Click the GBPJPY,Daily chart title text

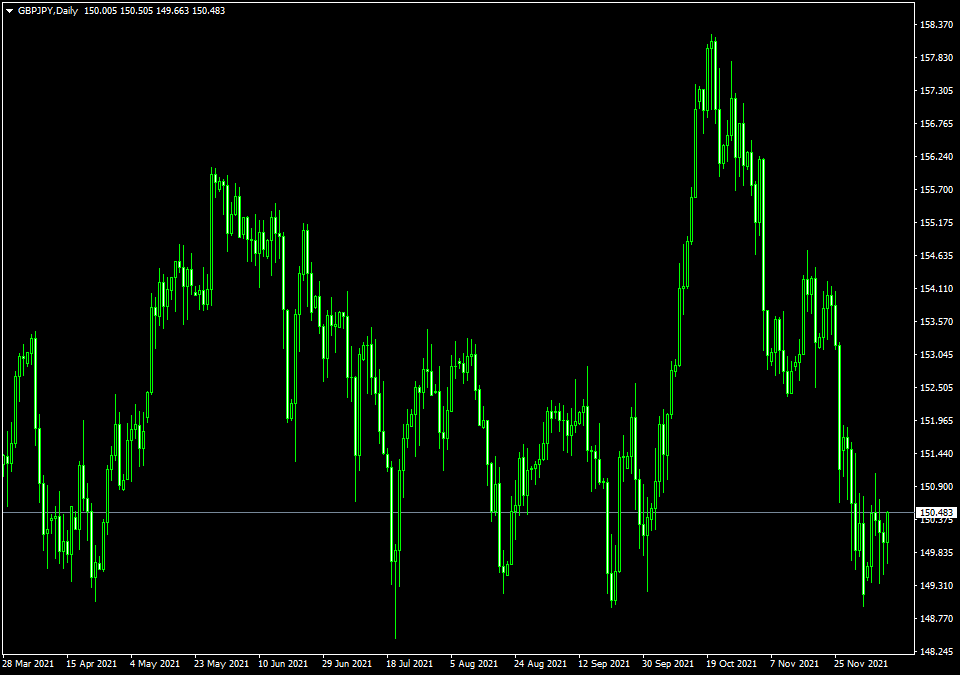(48, 11)
